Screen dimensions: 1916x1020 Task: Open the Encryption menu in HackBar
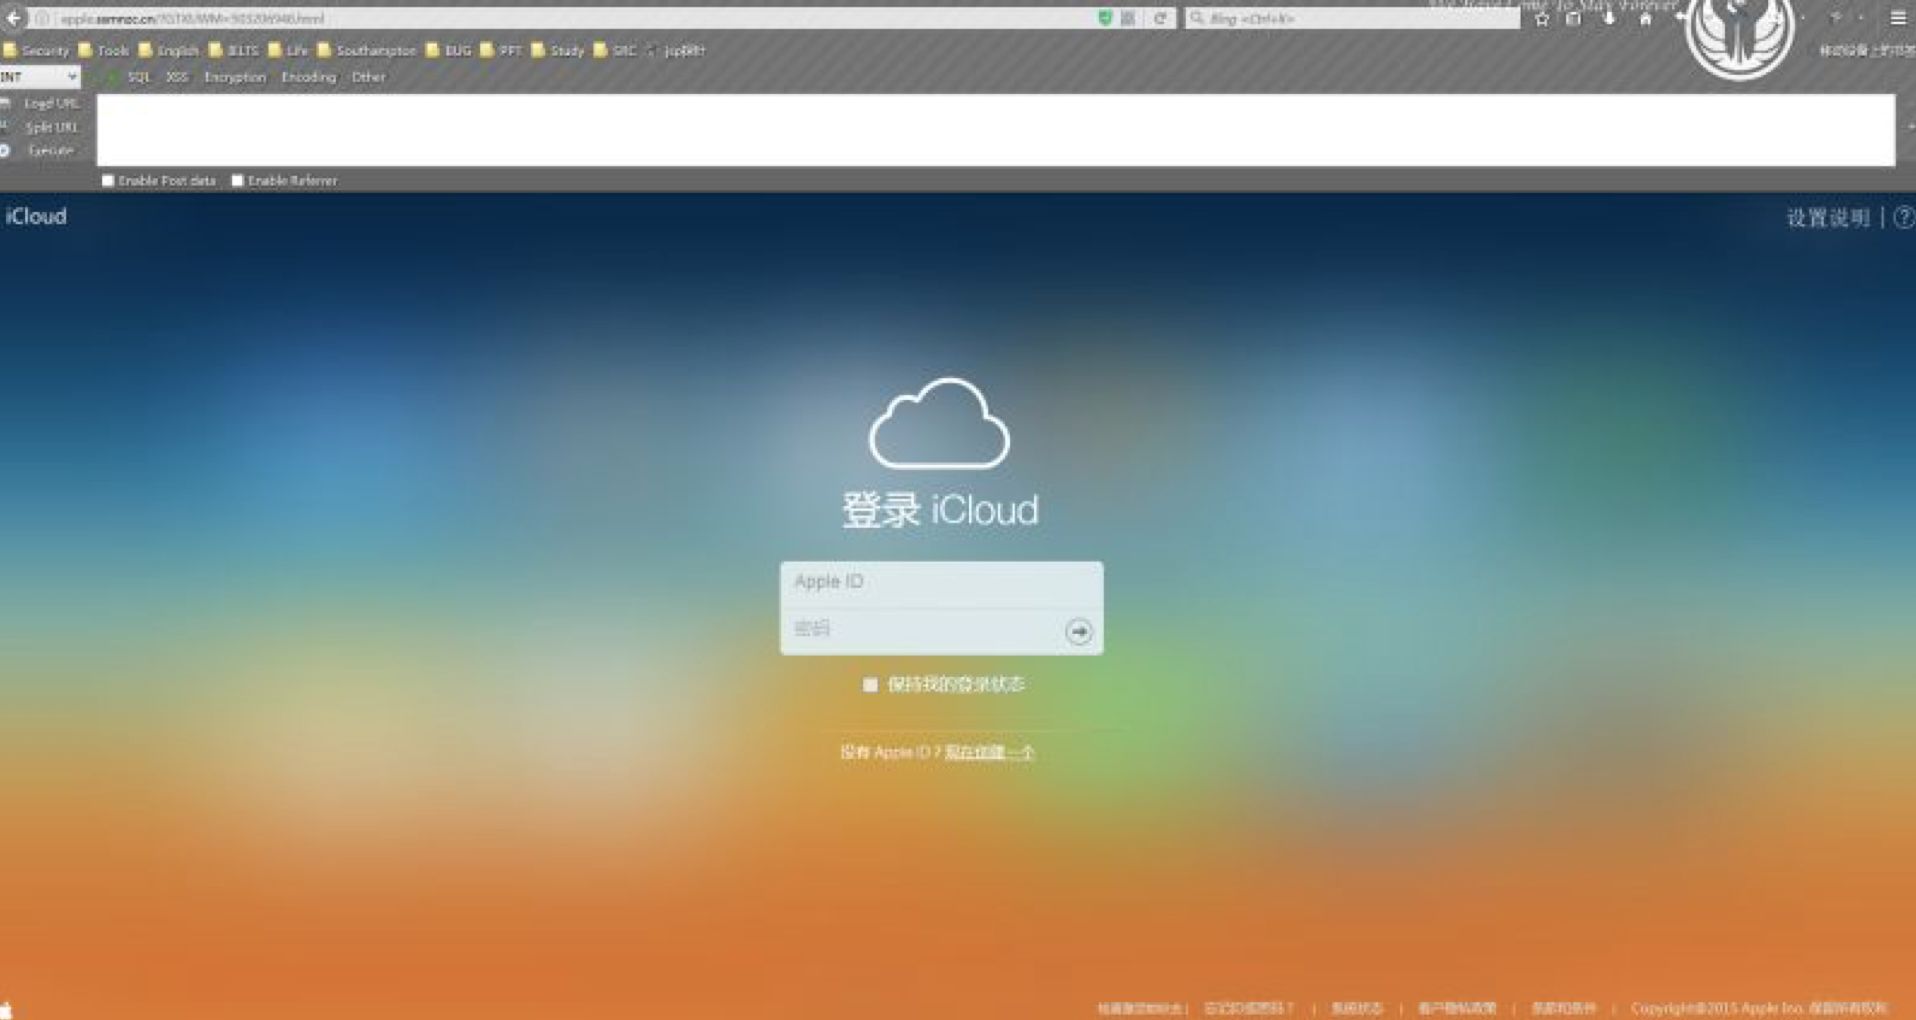[x=235, y=77]
